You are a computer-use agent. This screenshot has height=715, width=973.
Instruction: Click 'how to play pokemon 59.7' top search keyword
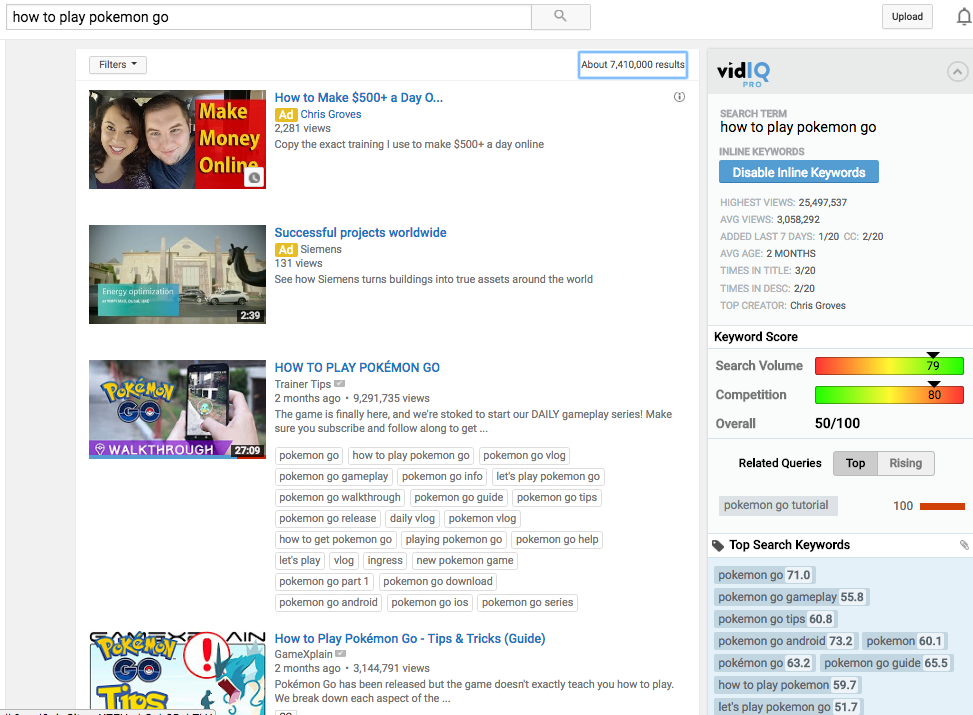tap(787, 685)
